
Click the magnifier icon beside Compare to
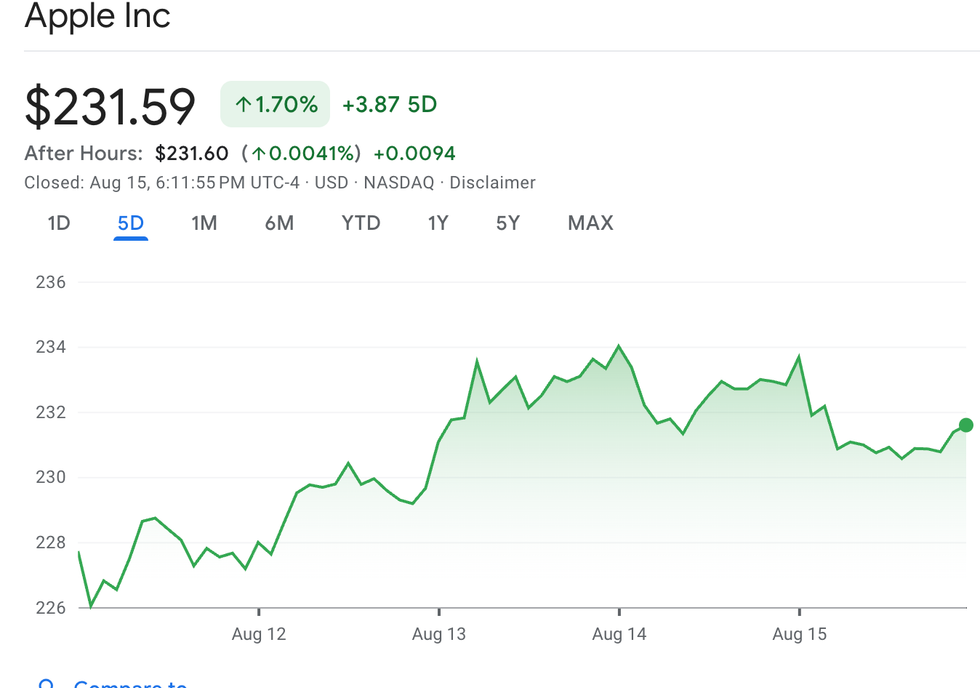[x=46, y=684]
